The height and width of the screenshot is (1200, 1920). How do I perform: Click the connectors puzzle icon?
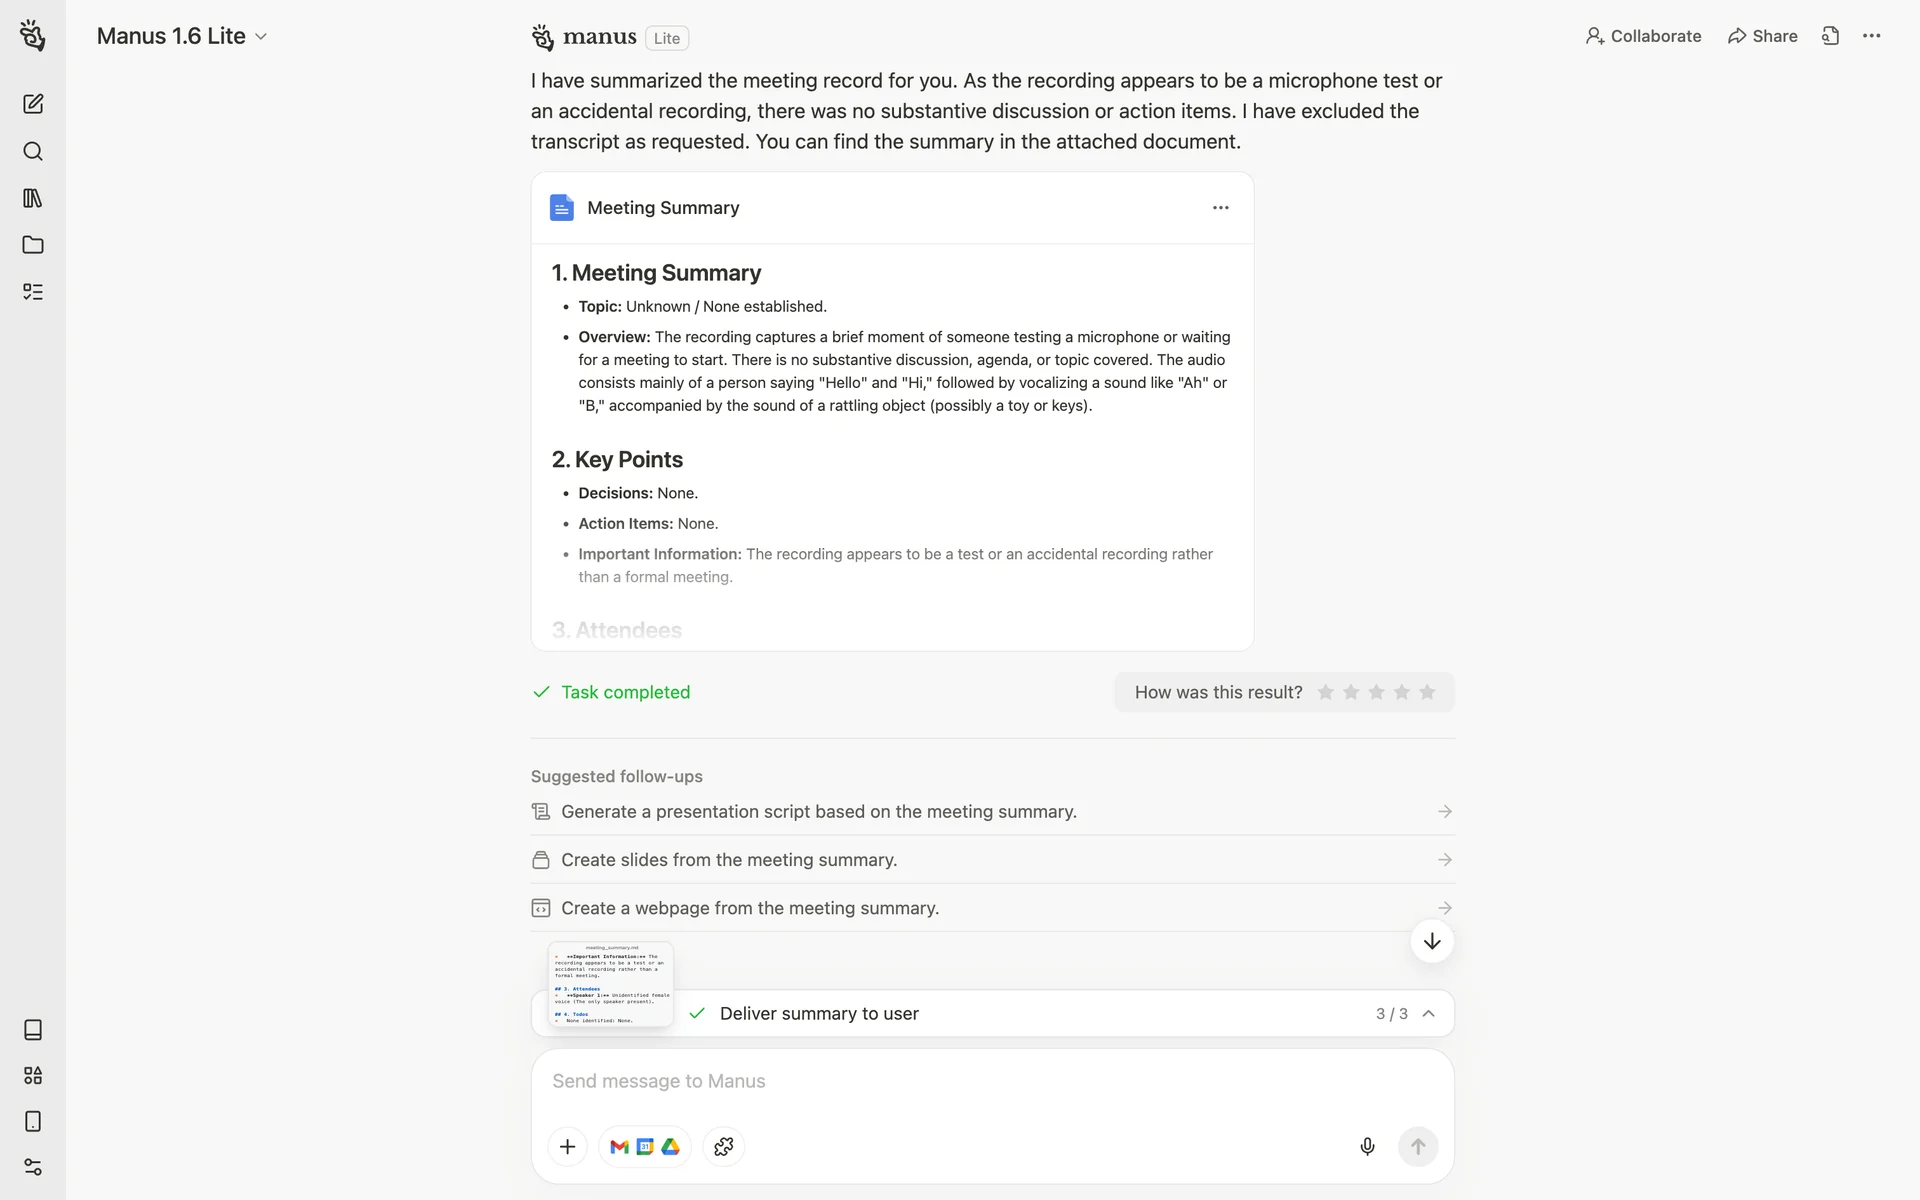click(724, 1146)
